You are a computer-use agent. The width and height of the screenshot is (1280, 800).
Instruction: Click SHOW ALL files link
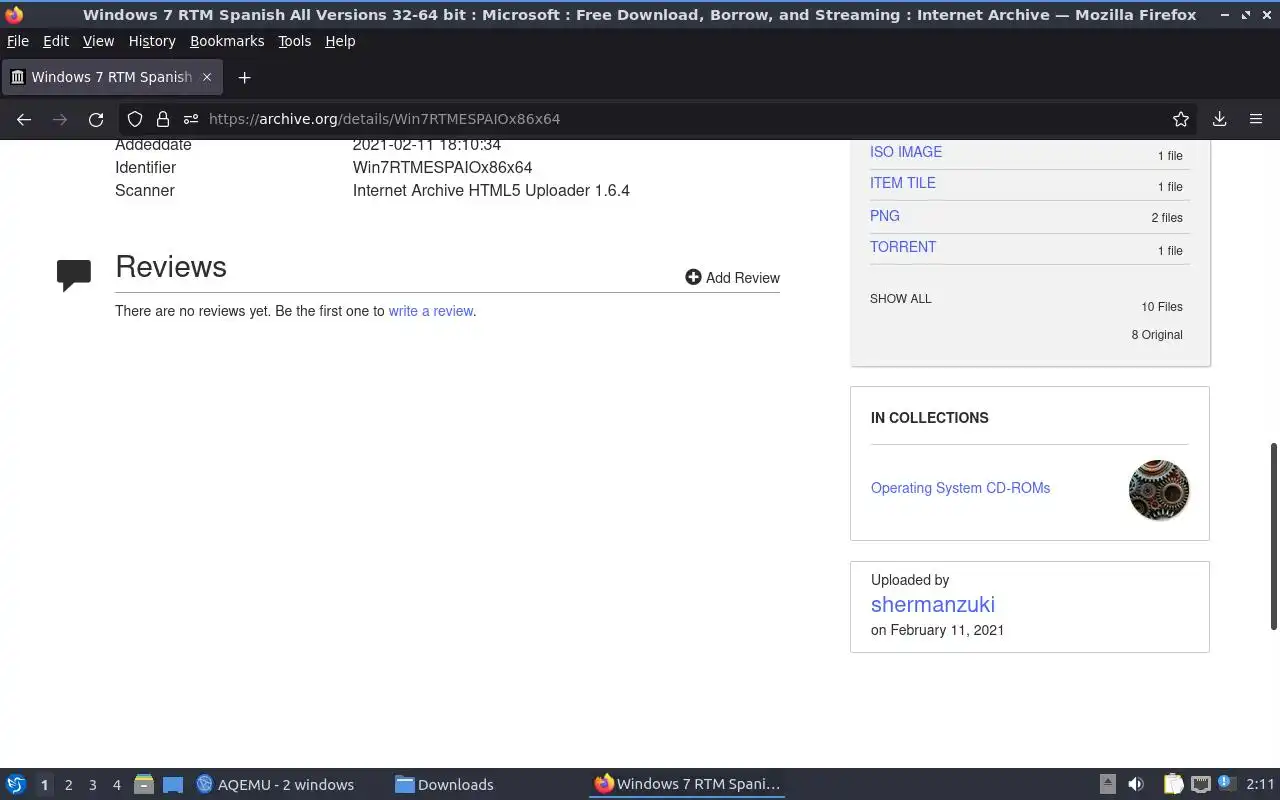[900, 299]
